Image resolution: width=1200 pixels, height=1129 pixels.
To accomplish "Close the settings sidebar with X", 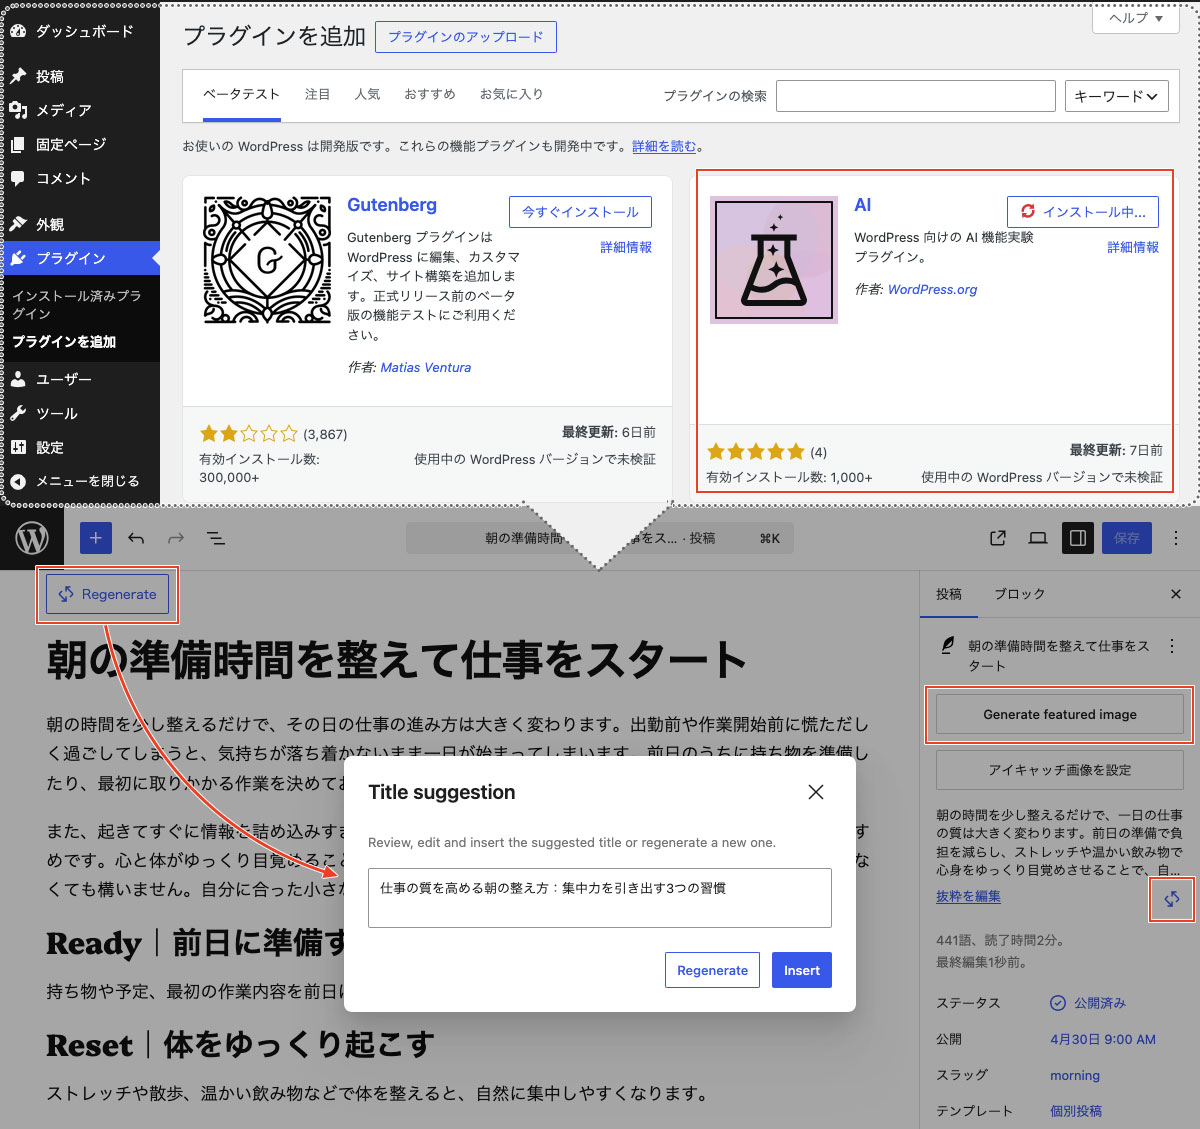I will tap(1176, 594).
